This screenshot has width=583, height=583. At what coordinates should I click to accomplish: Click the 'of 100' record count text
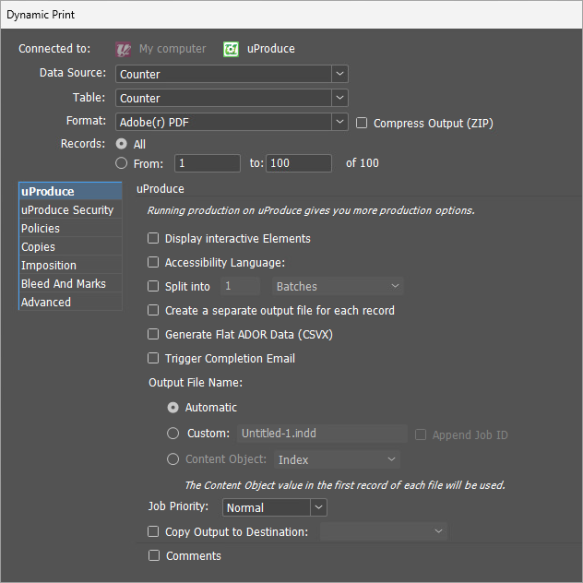[362, 163]
